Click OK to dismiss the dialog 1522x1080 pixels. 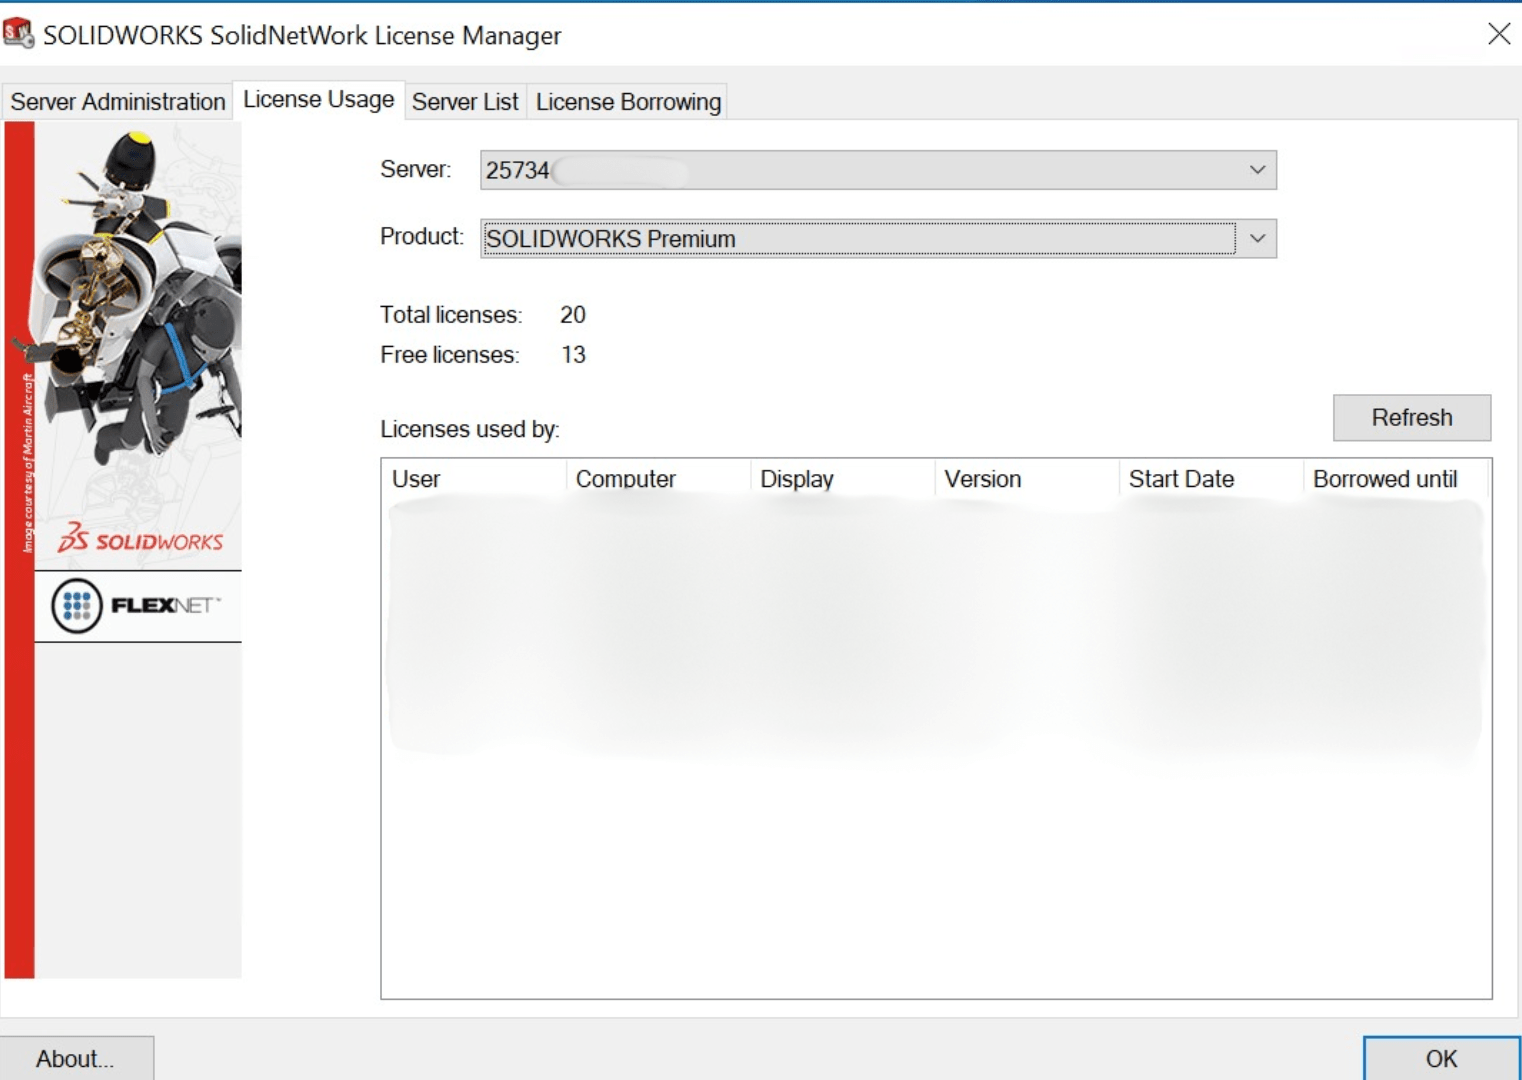pos(1440,1058)
